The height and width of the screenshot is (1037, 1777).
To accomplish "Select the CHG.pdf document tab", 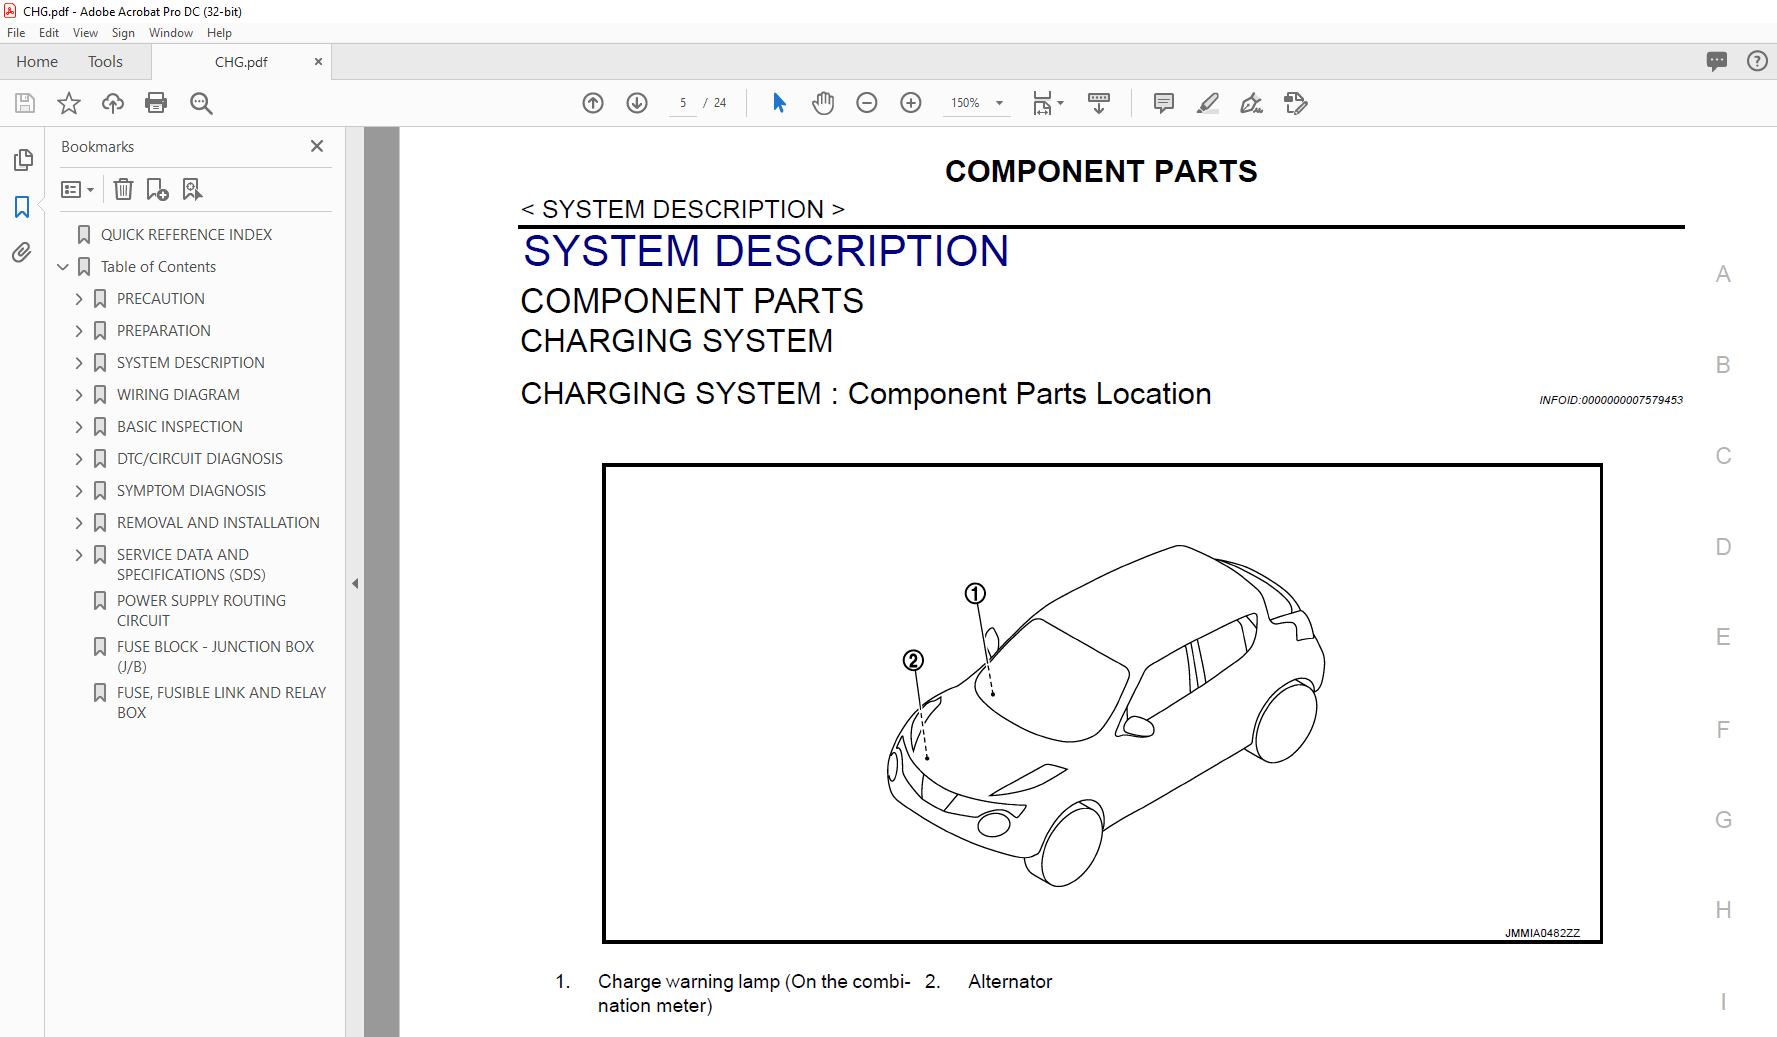I will click(x=241, y=62).
